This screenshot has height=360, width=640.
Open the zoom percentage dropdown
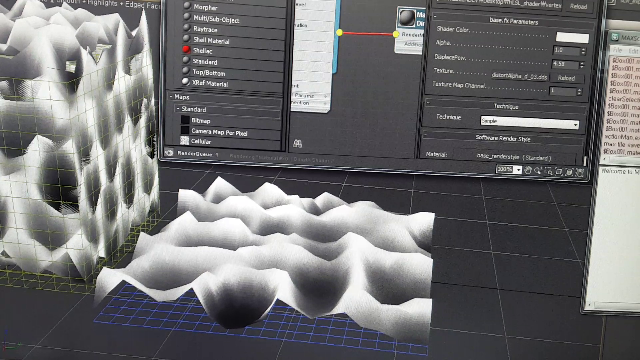(x=517, y=169)
